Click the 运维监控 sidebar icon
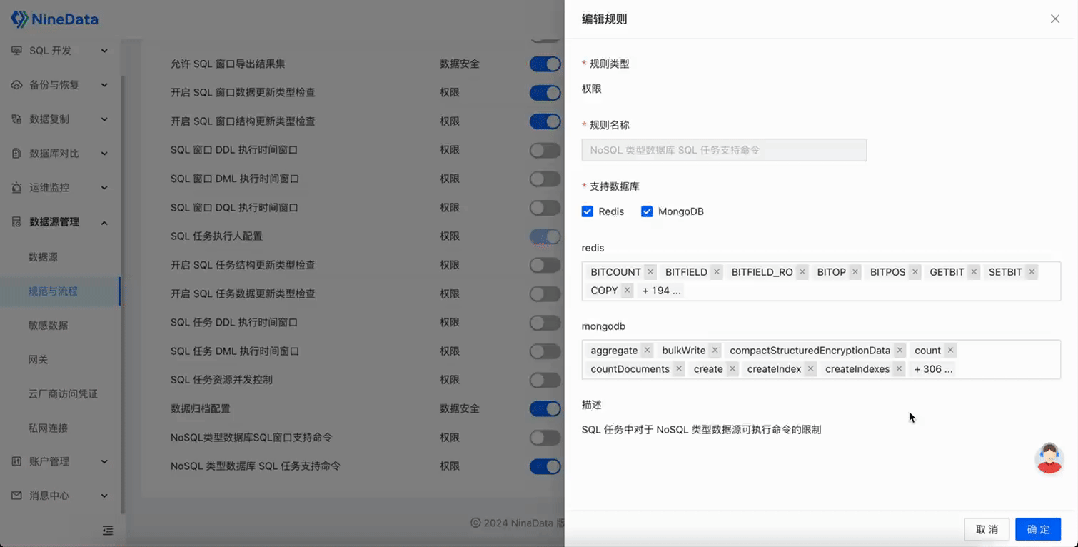Viewport: 1078px width, 547px height. pos(16,188)
